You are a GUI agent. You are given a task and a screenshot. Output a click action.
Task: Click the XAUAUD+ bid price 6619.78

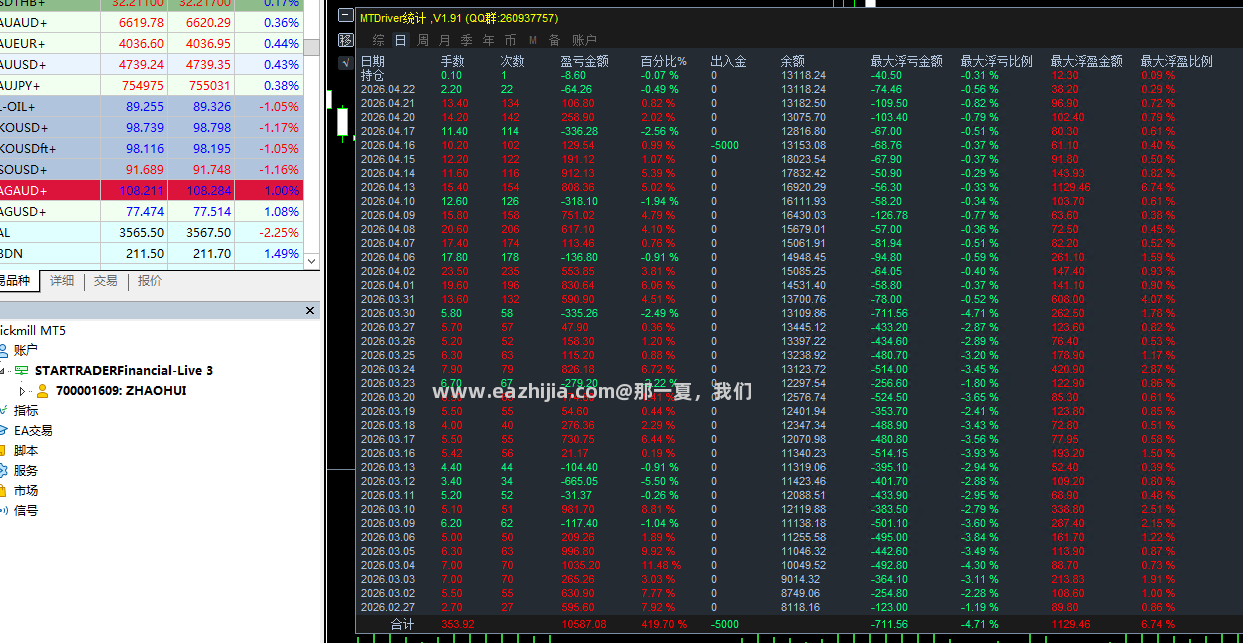[141, 22]
